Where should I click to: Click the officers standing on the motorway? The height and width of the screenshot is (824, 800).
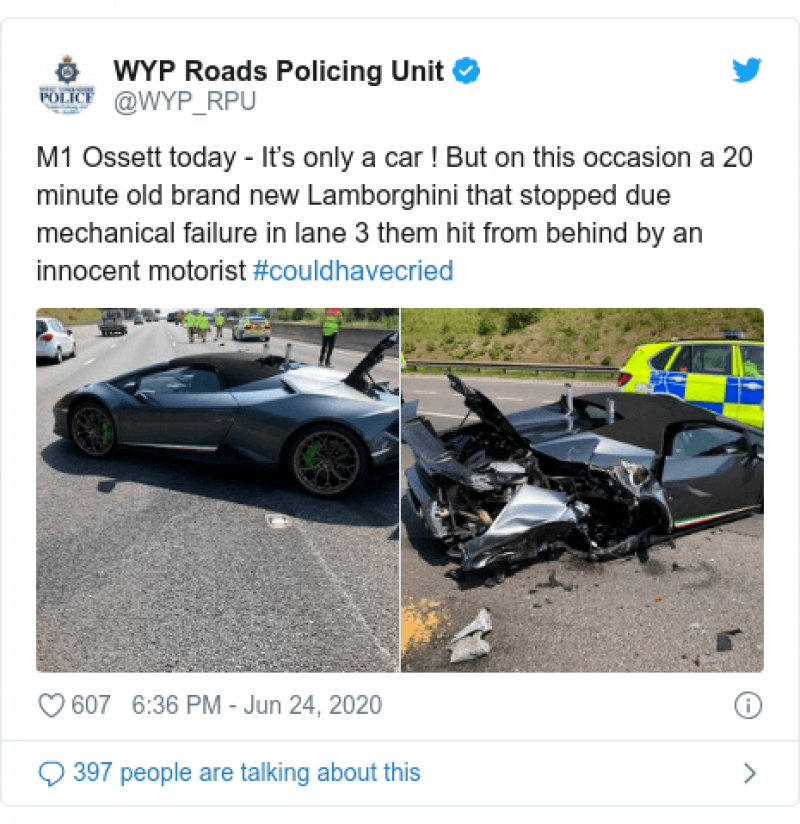[203, 325]
